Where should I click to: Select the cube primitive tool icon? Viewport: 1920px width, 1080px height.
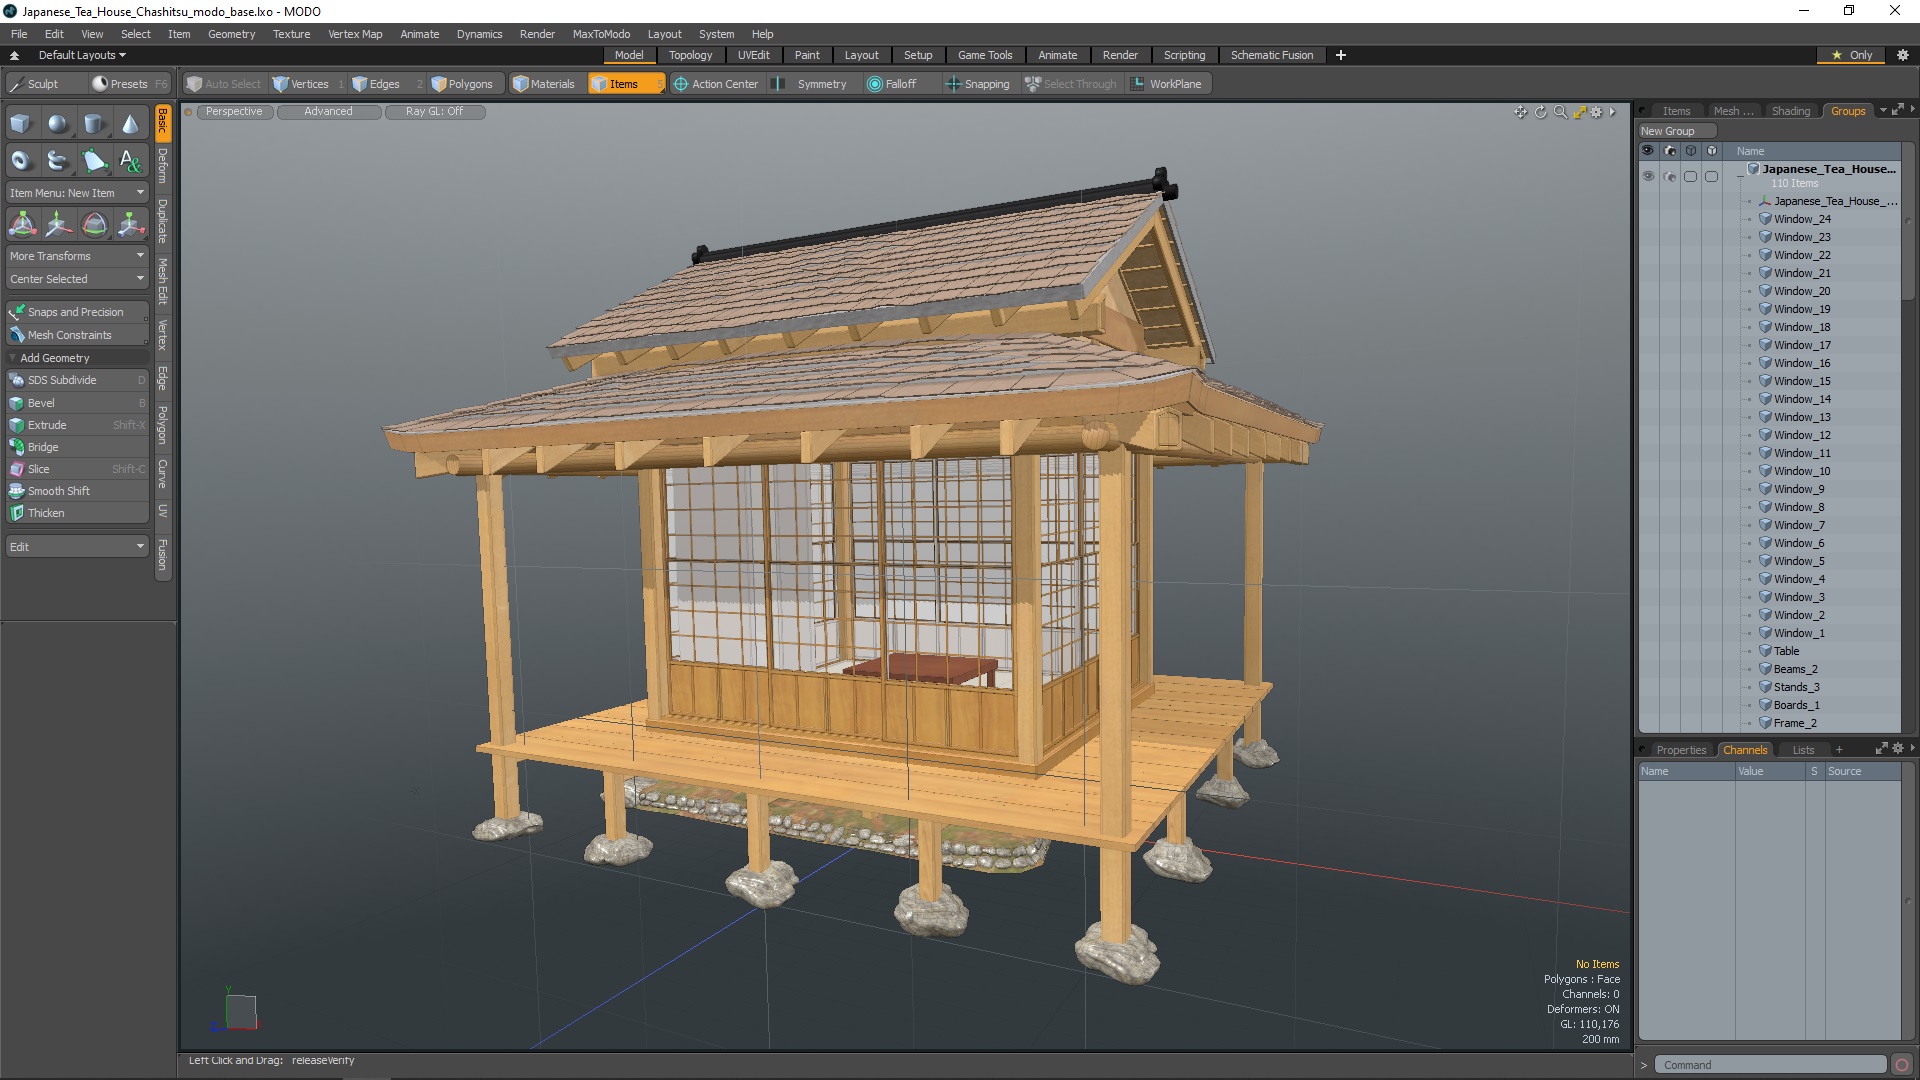(x=21, y=124)
